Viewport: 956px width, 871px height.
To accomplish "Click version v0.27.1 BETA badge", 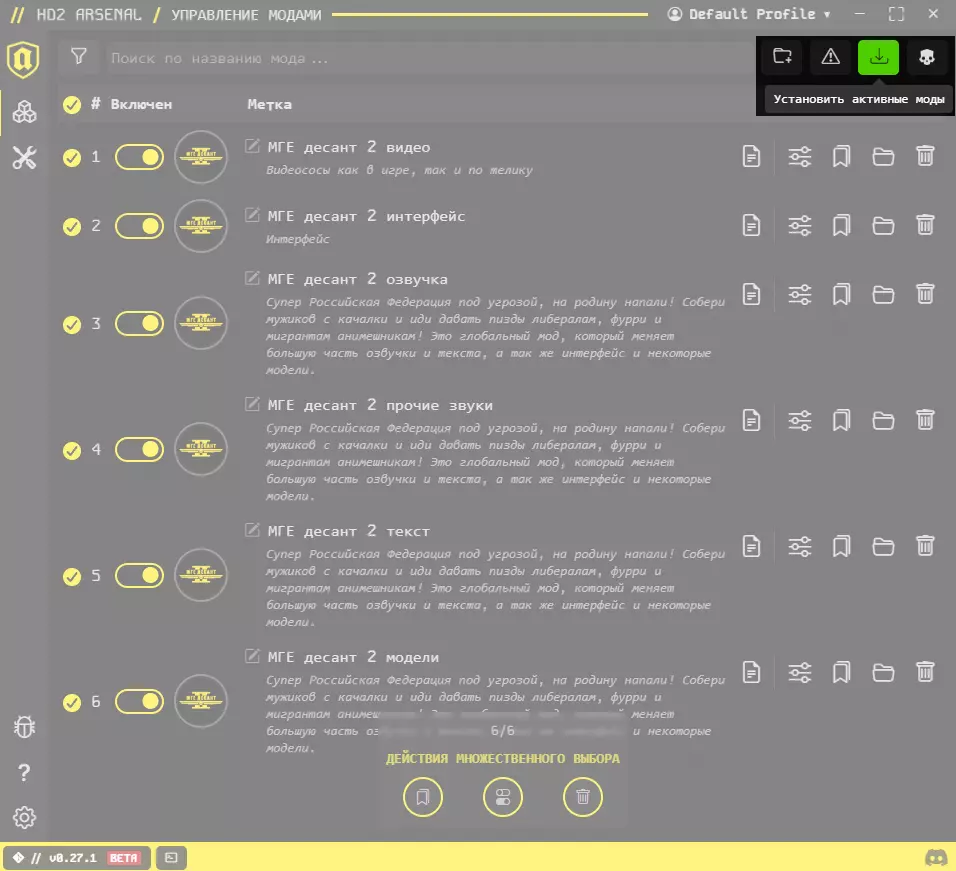I will tap(77, 858).
